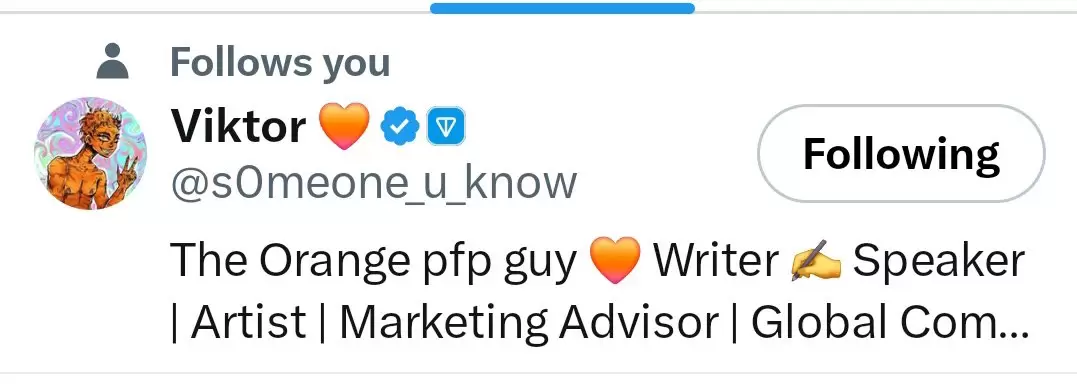Click Marketing Advisor in the bio
Screen dimensions: 1077x388
point(529,322)
